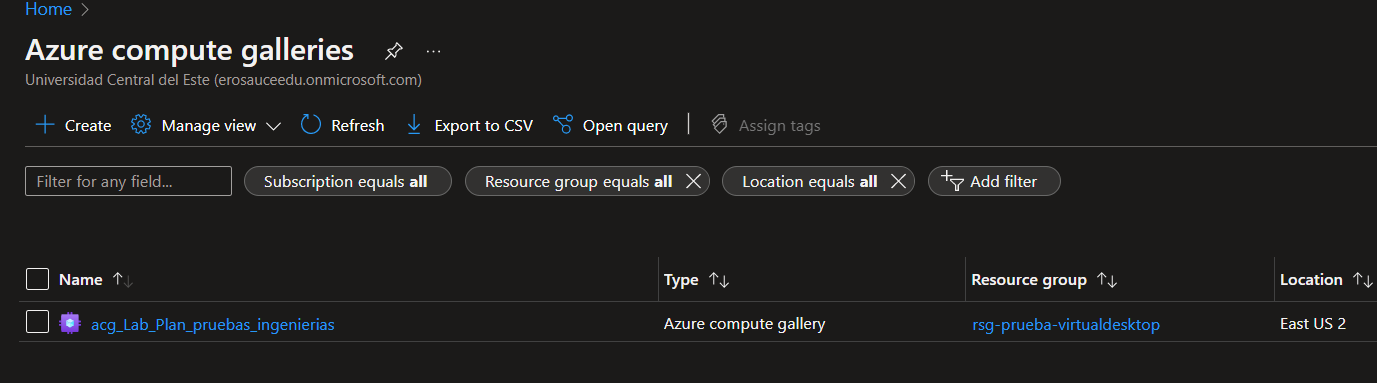Pin the Azure compute galleries page
The height and width of the screenshot is (383, 1377).
click(x=394, y=50)
